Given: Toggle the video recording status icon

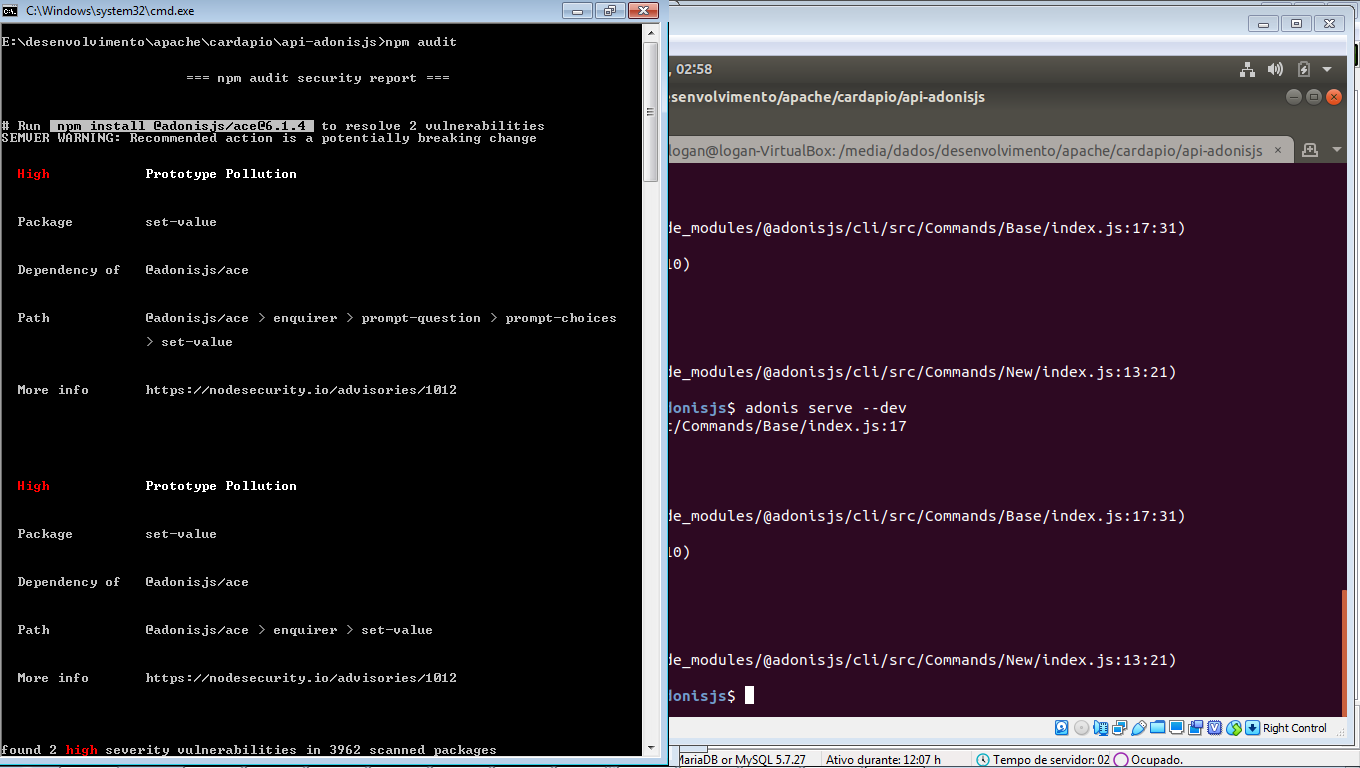Looking at the screenshot, I should (1195, 727).
